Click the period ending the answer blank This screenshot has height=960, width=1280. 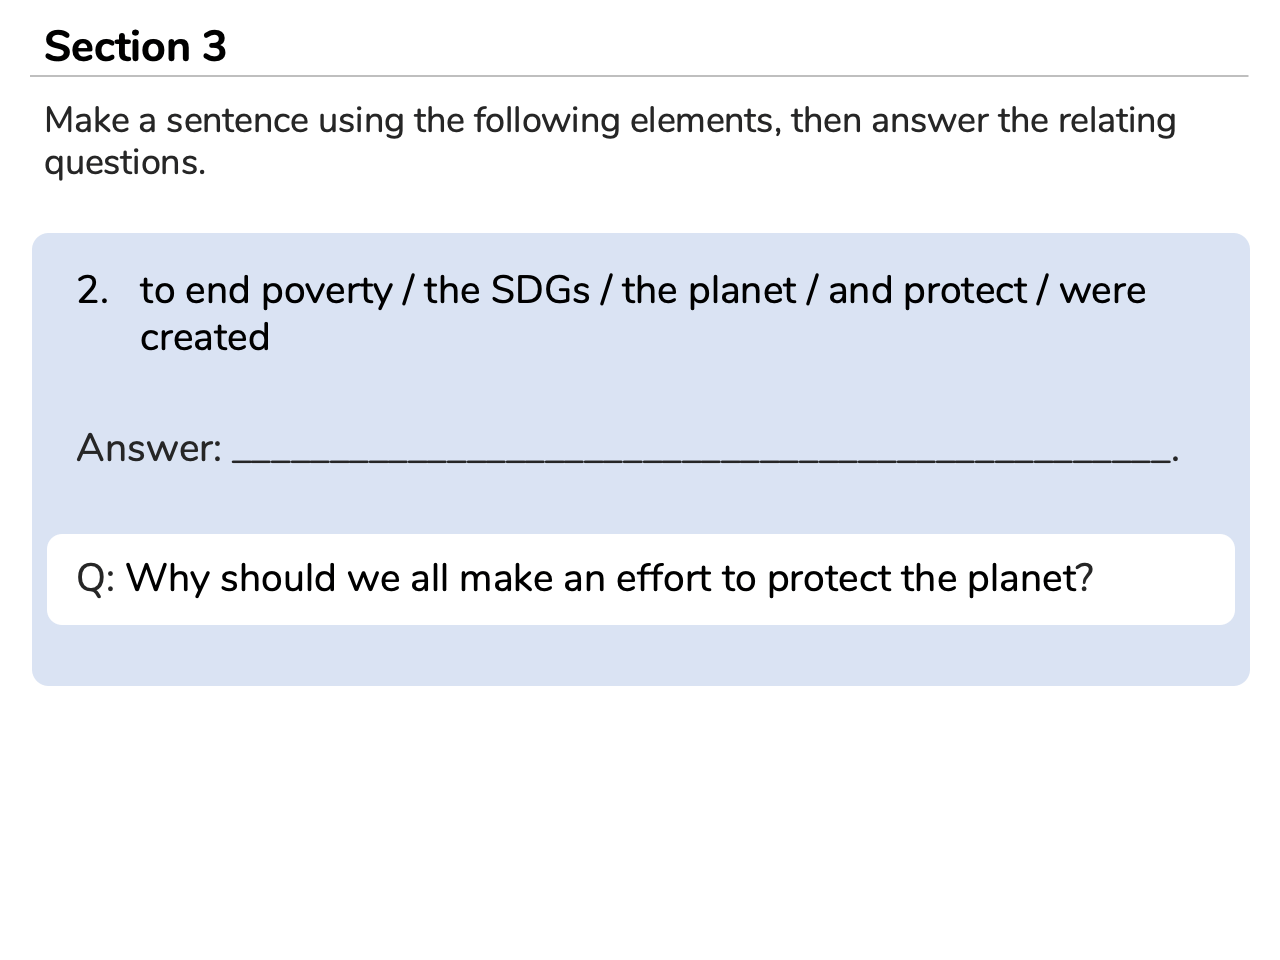pyautogui.click(x=1176, y=458)
